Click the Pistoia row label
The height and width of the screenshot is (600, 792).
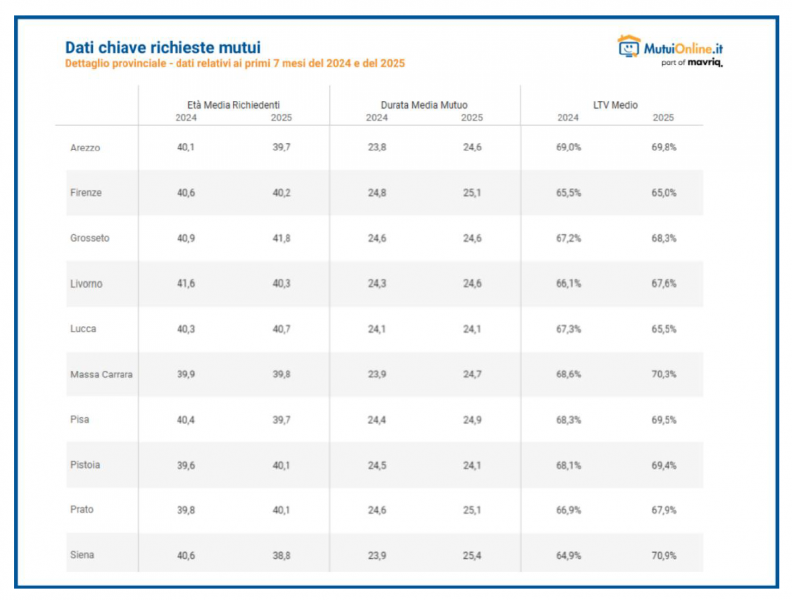click(86, 465)
